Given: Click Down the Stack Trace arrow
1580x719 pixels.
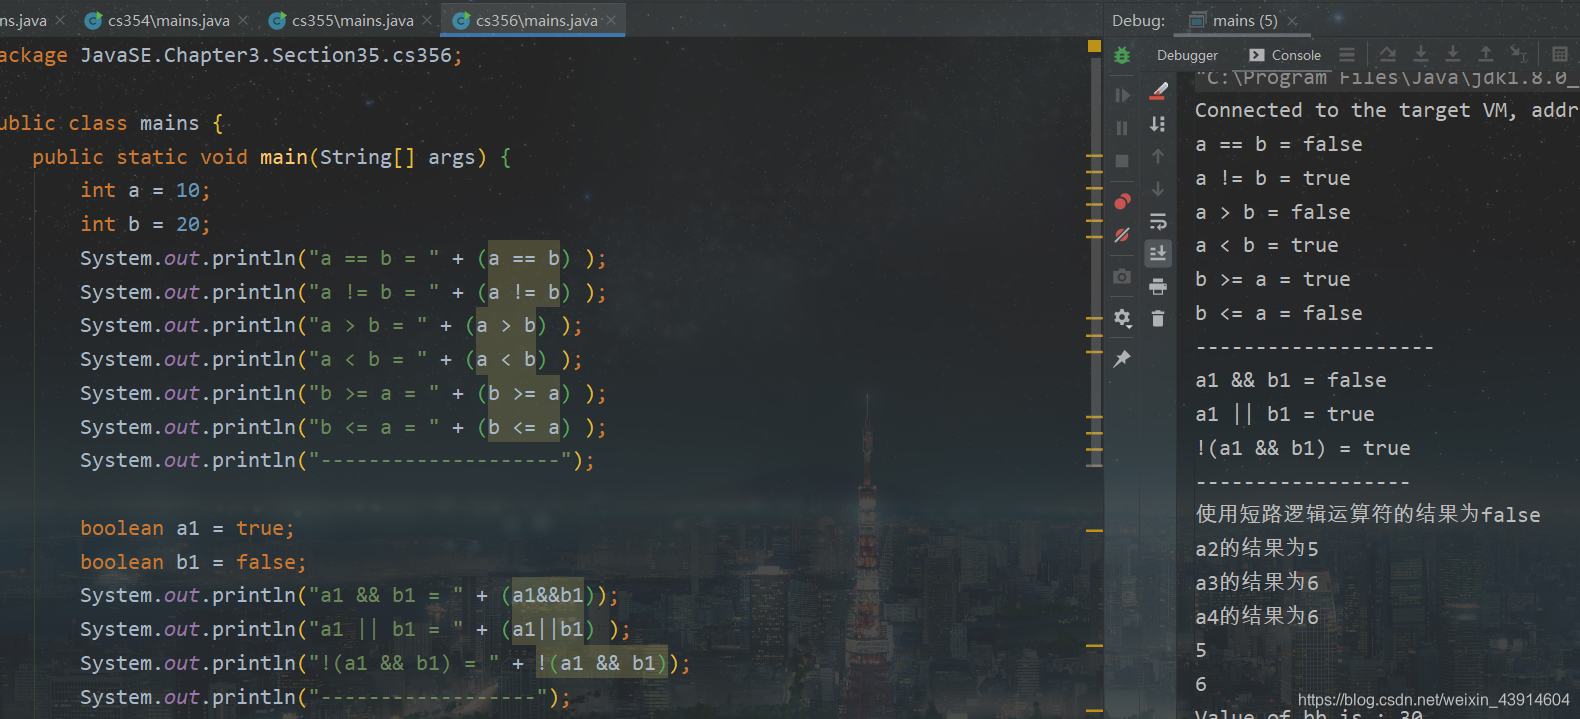Looking at the screenshot, I should (1158, 189).
